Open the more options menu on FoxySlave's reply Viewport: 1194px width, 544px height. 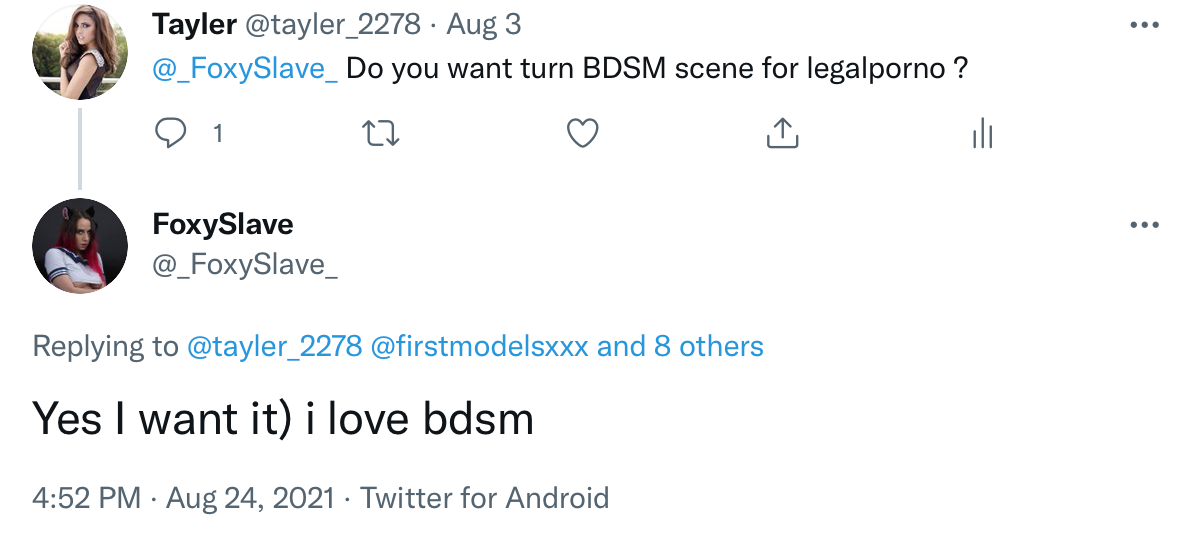click(1143, 225)
